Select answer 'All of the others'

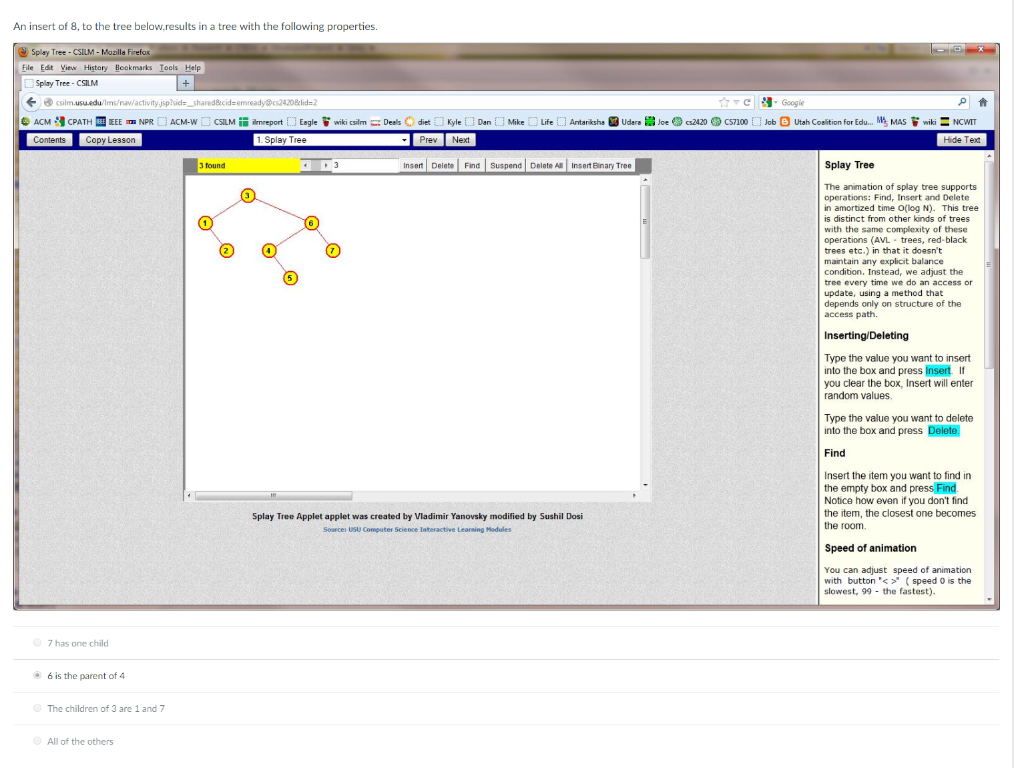tap(37, 741)
